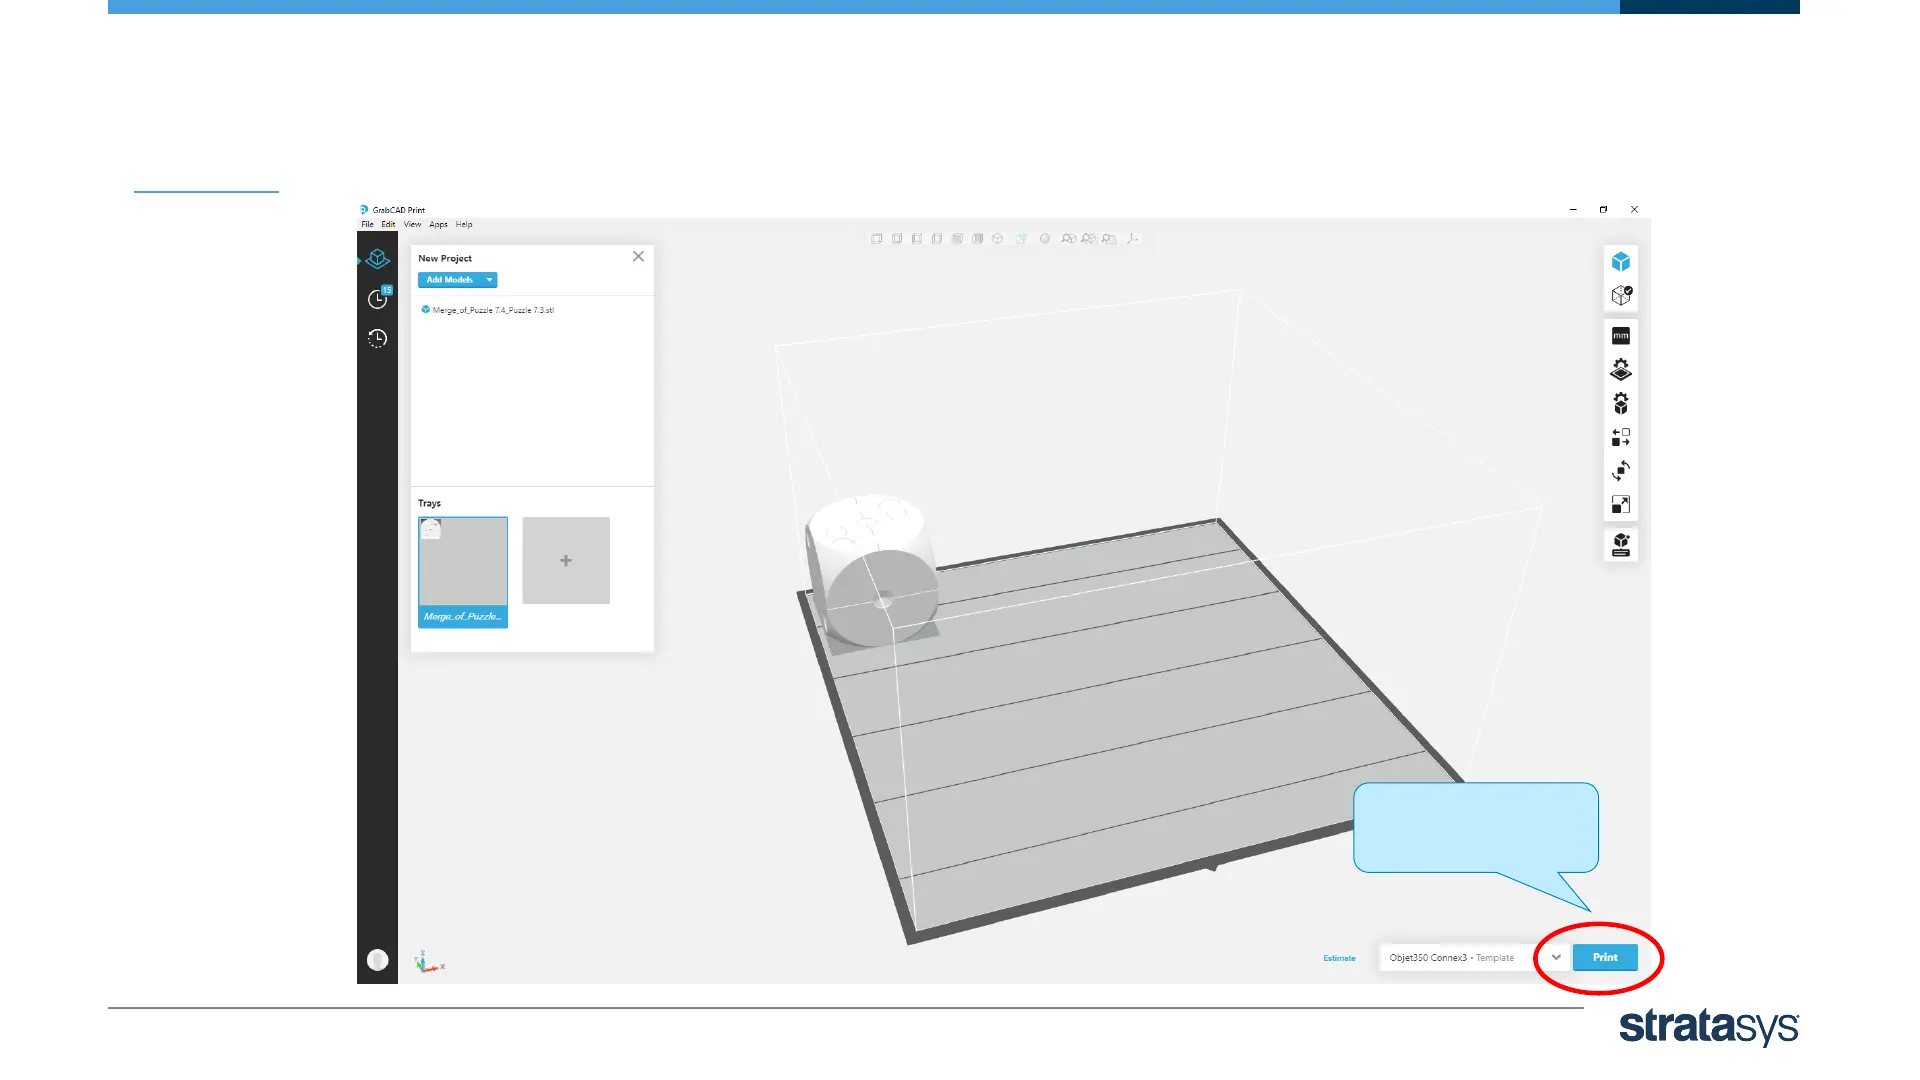Open the Apps menu
The height and width of the screenshot is (1080, 1920).
click(x=438, y=224)
